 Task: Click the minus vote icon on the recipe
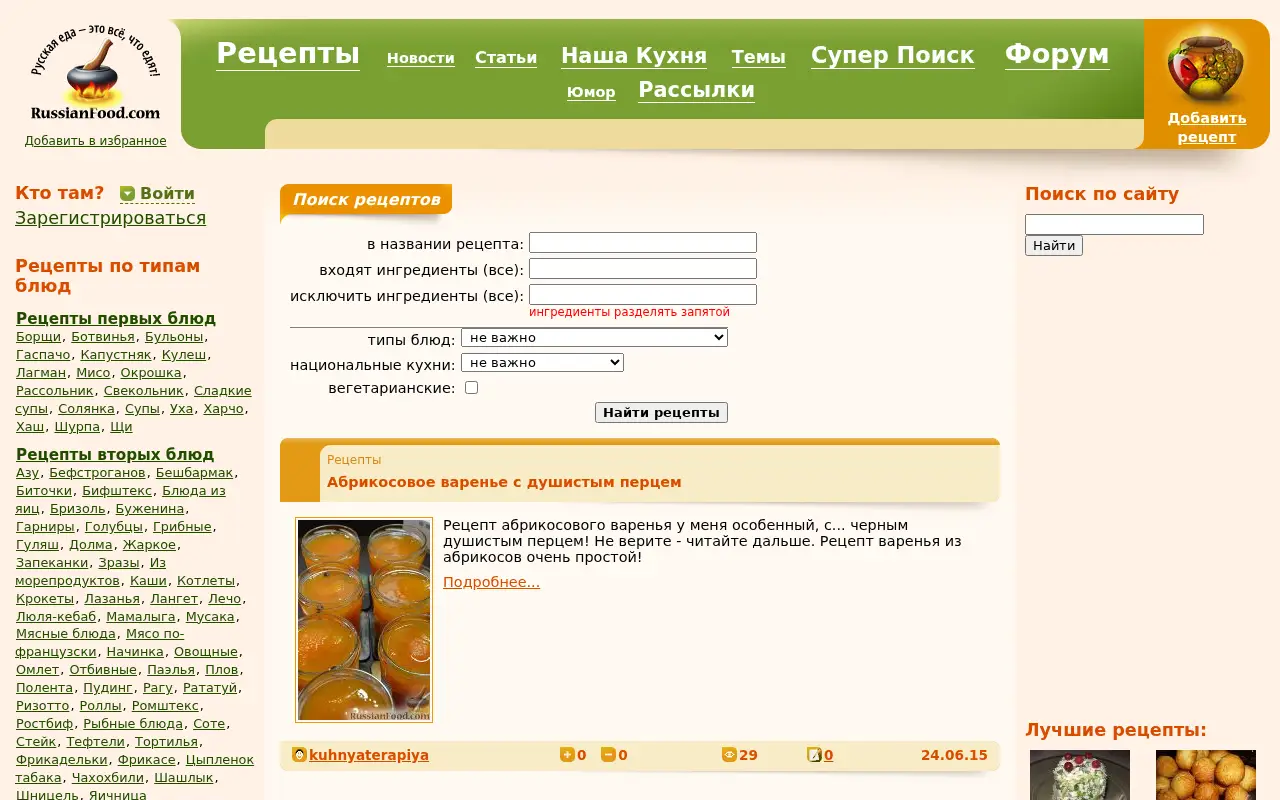pyautogui.click(x=608, y=755)
